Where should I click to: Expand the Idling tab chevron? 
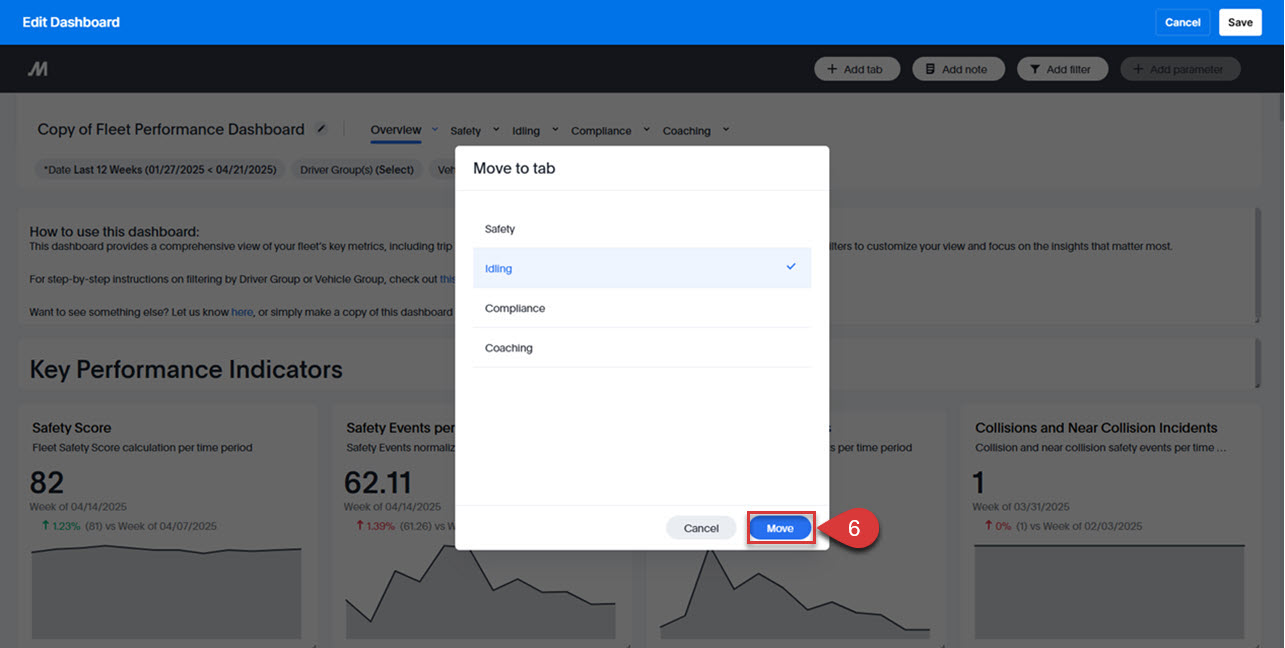(x=554, y=129)
